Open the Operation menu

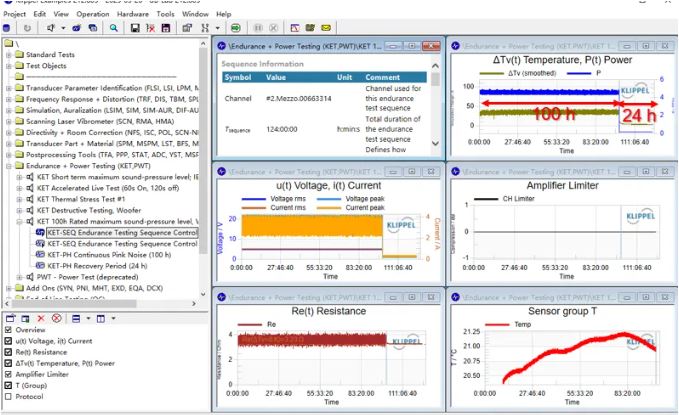[93, 14]
